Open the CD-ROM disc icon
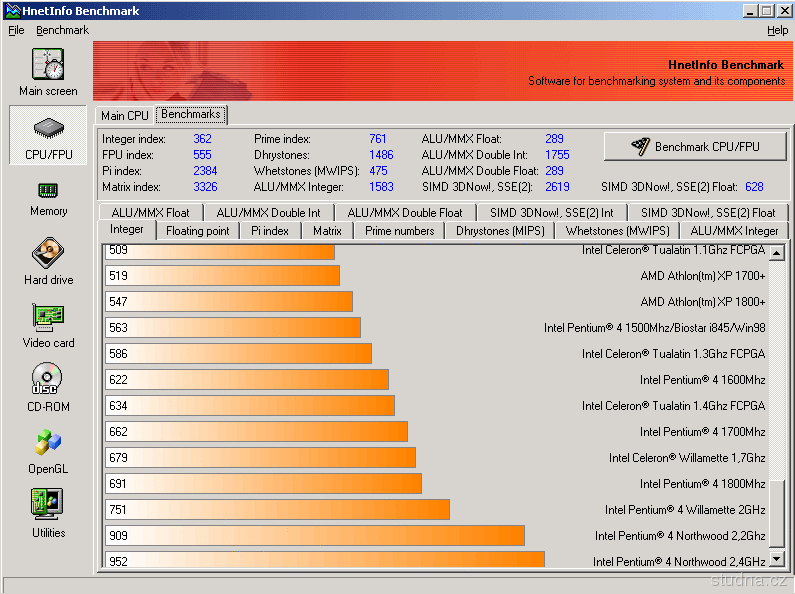This screenshot has width=795, height=594. (x=47, y=380)
